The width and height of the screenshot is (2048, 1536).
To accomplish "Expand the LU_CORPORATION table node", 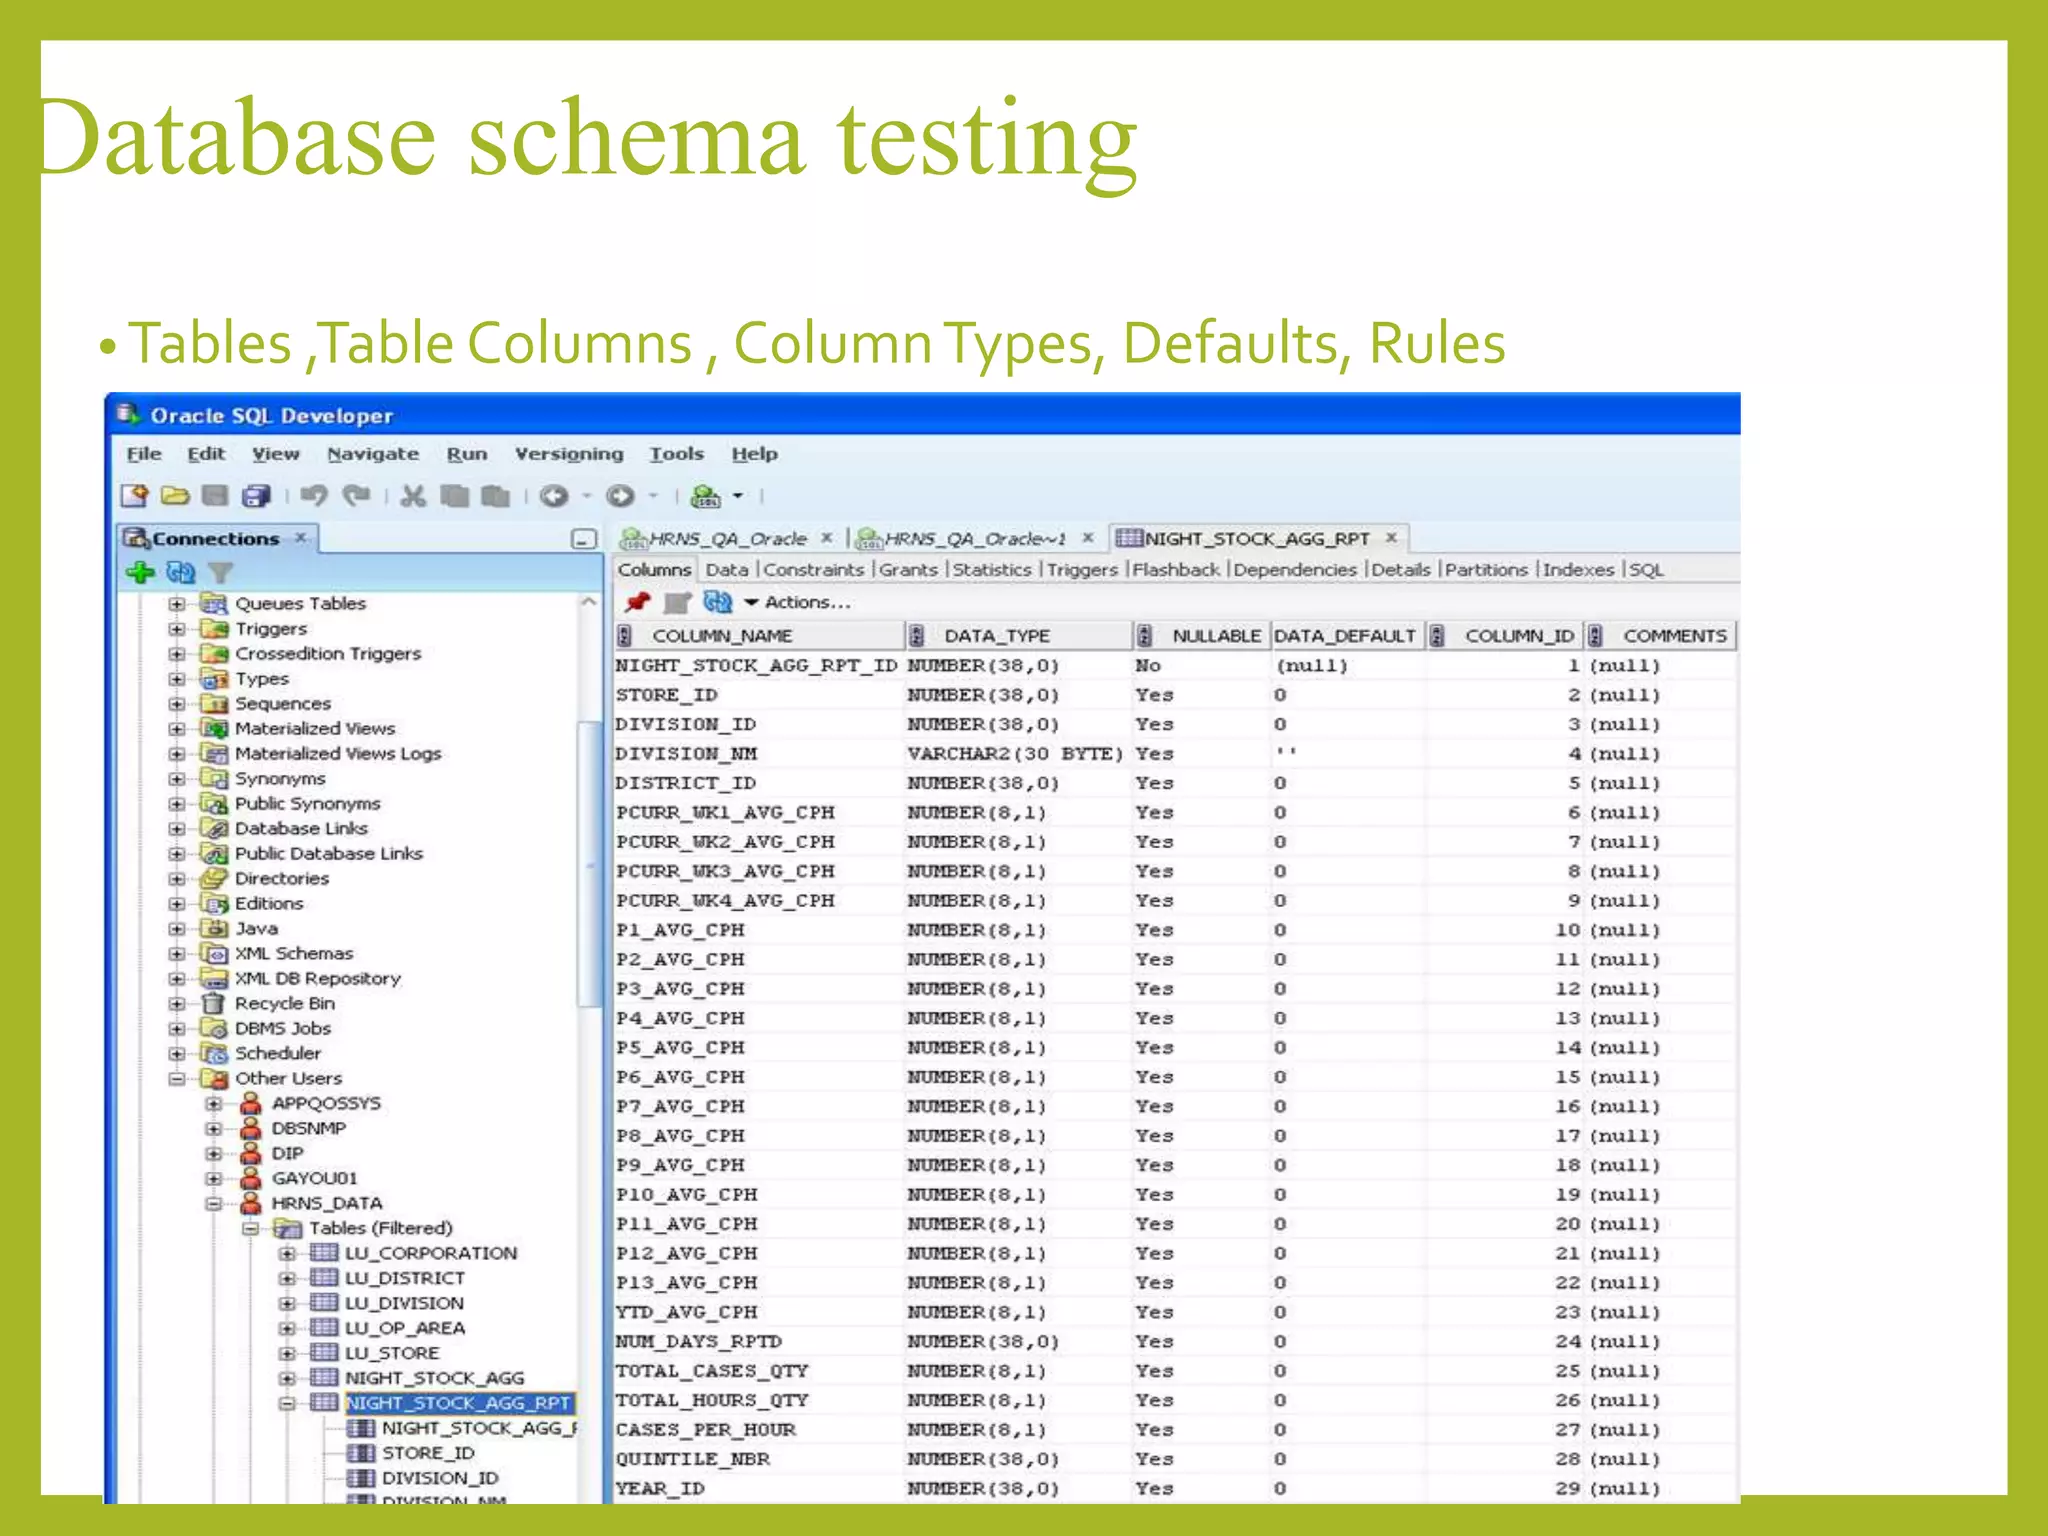I will [x=288, y=1254].
